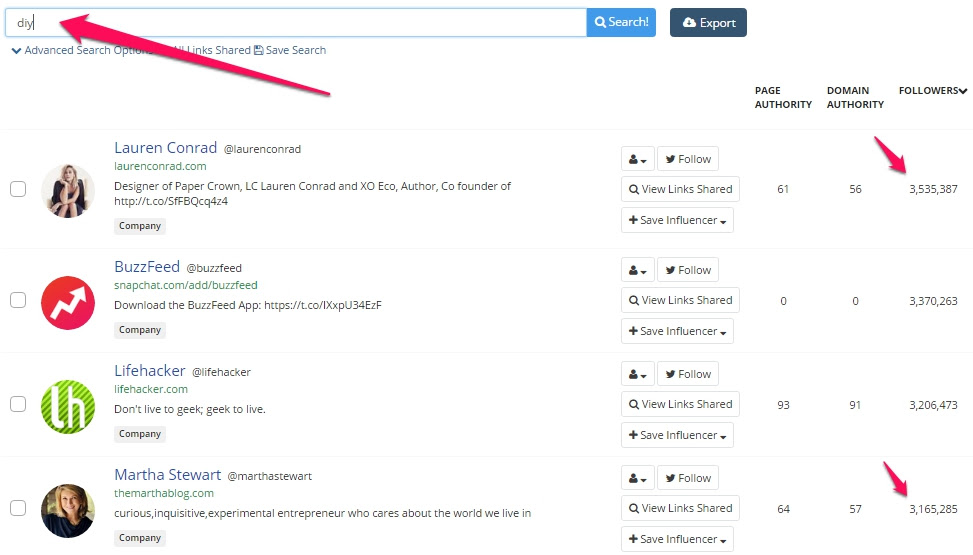
Task: Open the person dropdown for Lifehacker
Action: (637, 374)
